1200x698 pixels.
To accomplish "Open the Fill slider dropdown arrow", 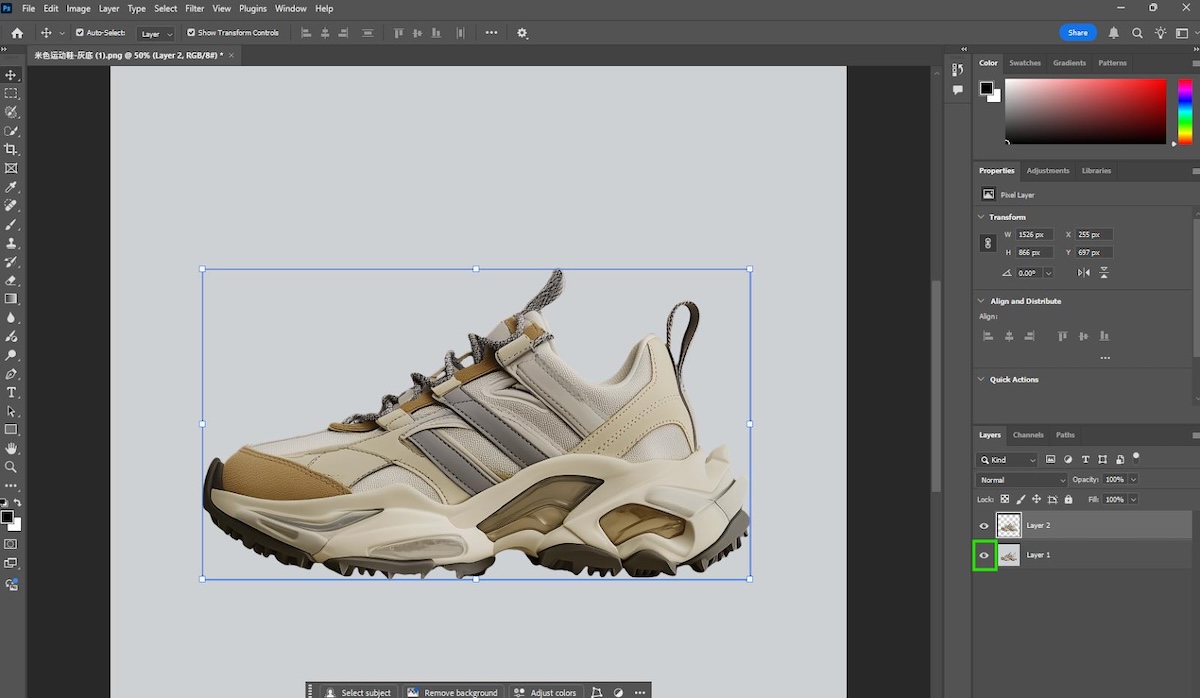I will pyautogui.click(x=1133, y=499).
